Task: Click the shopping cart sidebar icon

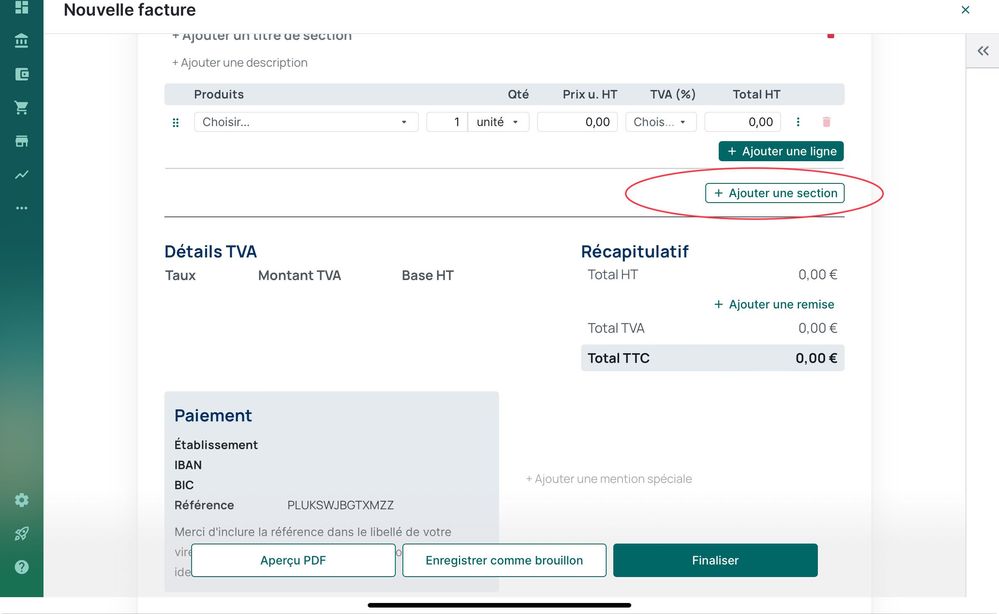Action: coord(21,107)
